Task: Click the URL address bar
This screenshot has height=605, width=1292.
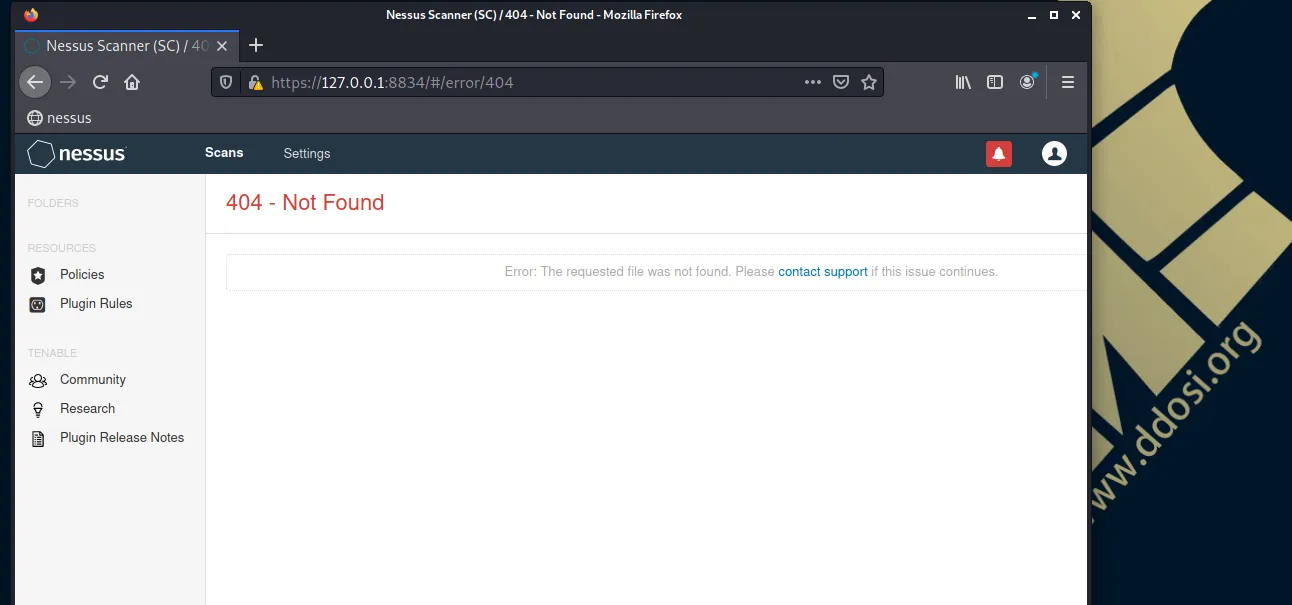Action: pos(520,83)
